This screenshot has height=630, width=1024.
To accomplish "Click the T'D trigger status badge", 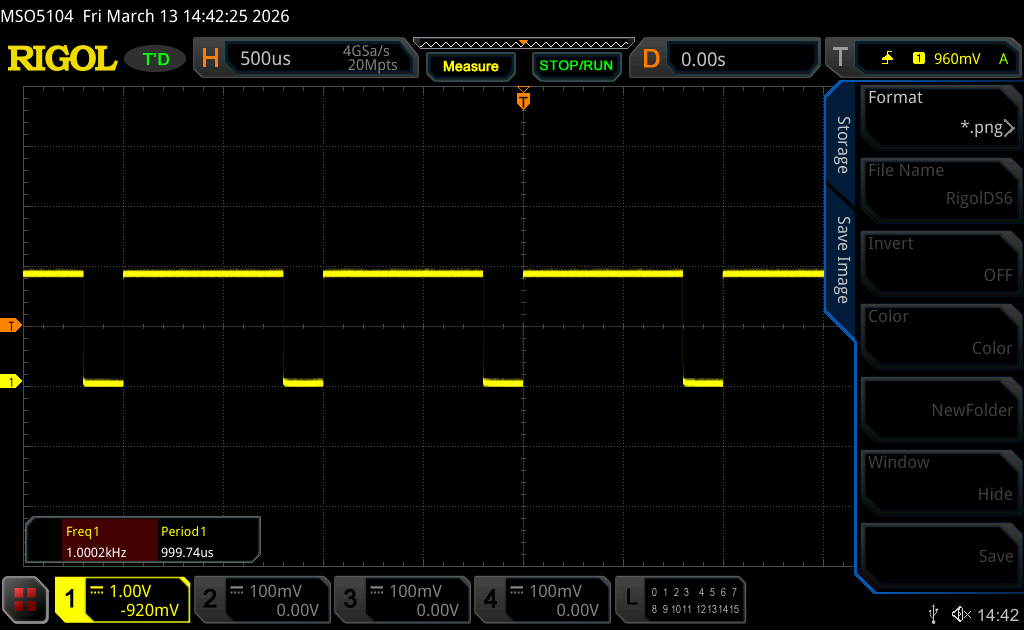I will (156, 59).
